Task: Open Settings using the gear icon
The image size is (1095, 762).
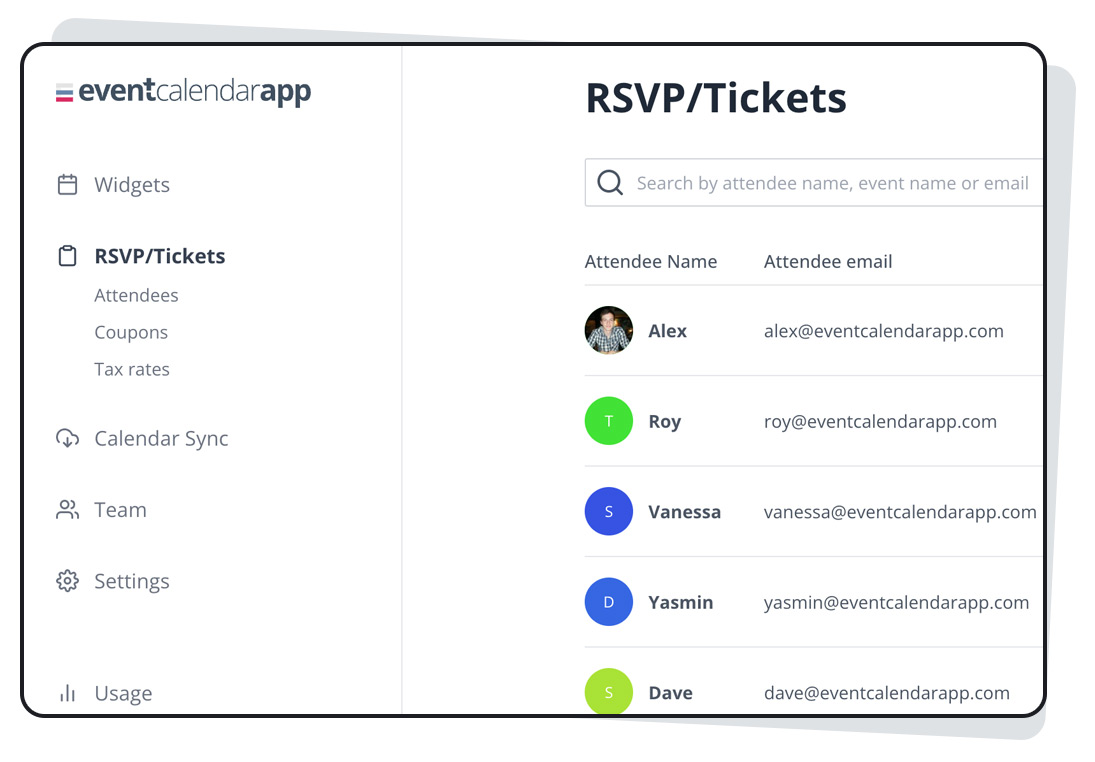Action: pyautogui.click(x=67, y=580)
